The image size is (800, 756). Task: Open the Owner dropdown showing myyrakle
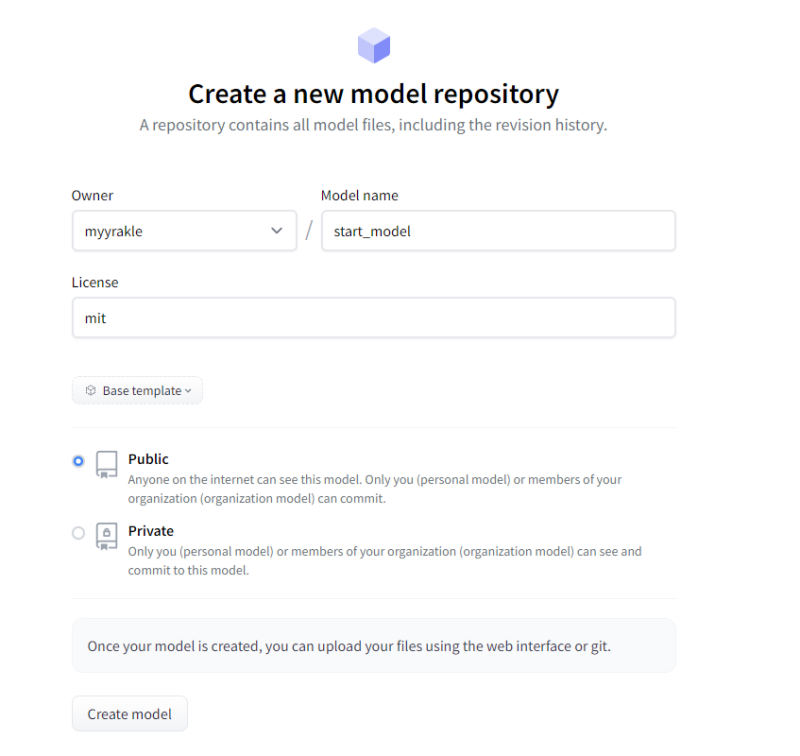coord(184,231)
